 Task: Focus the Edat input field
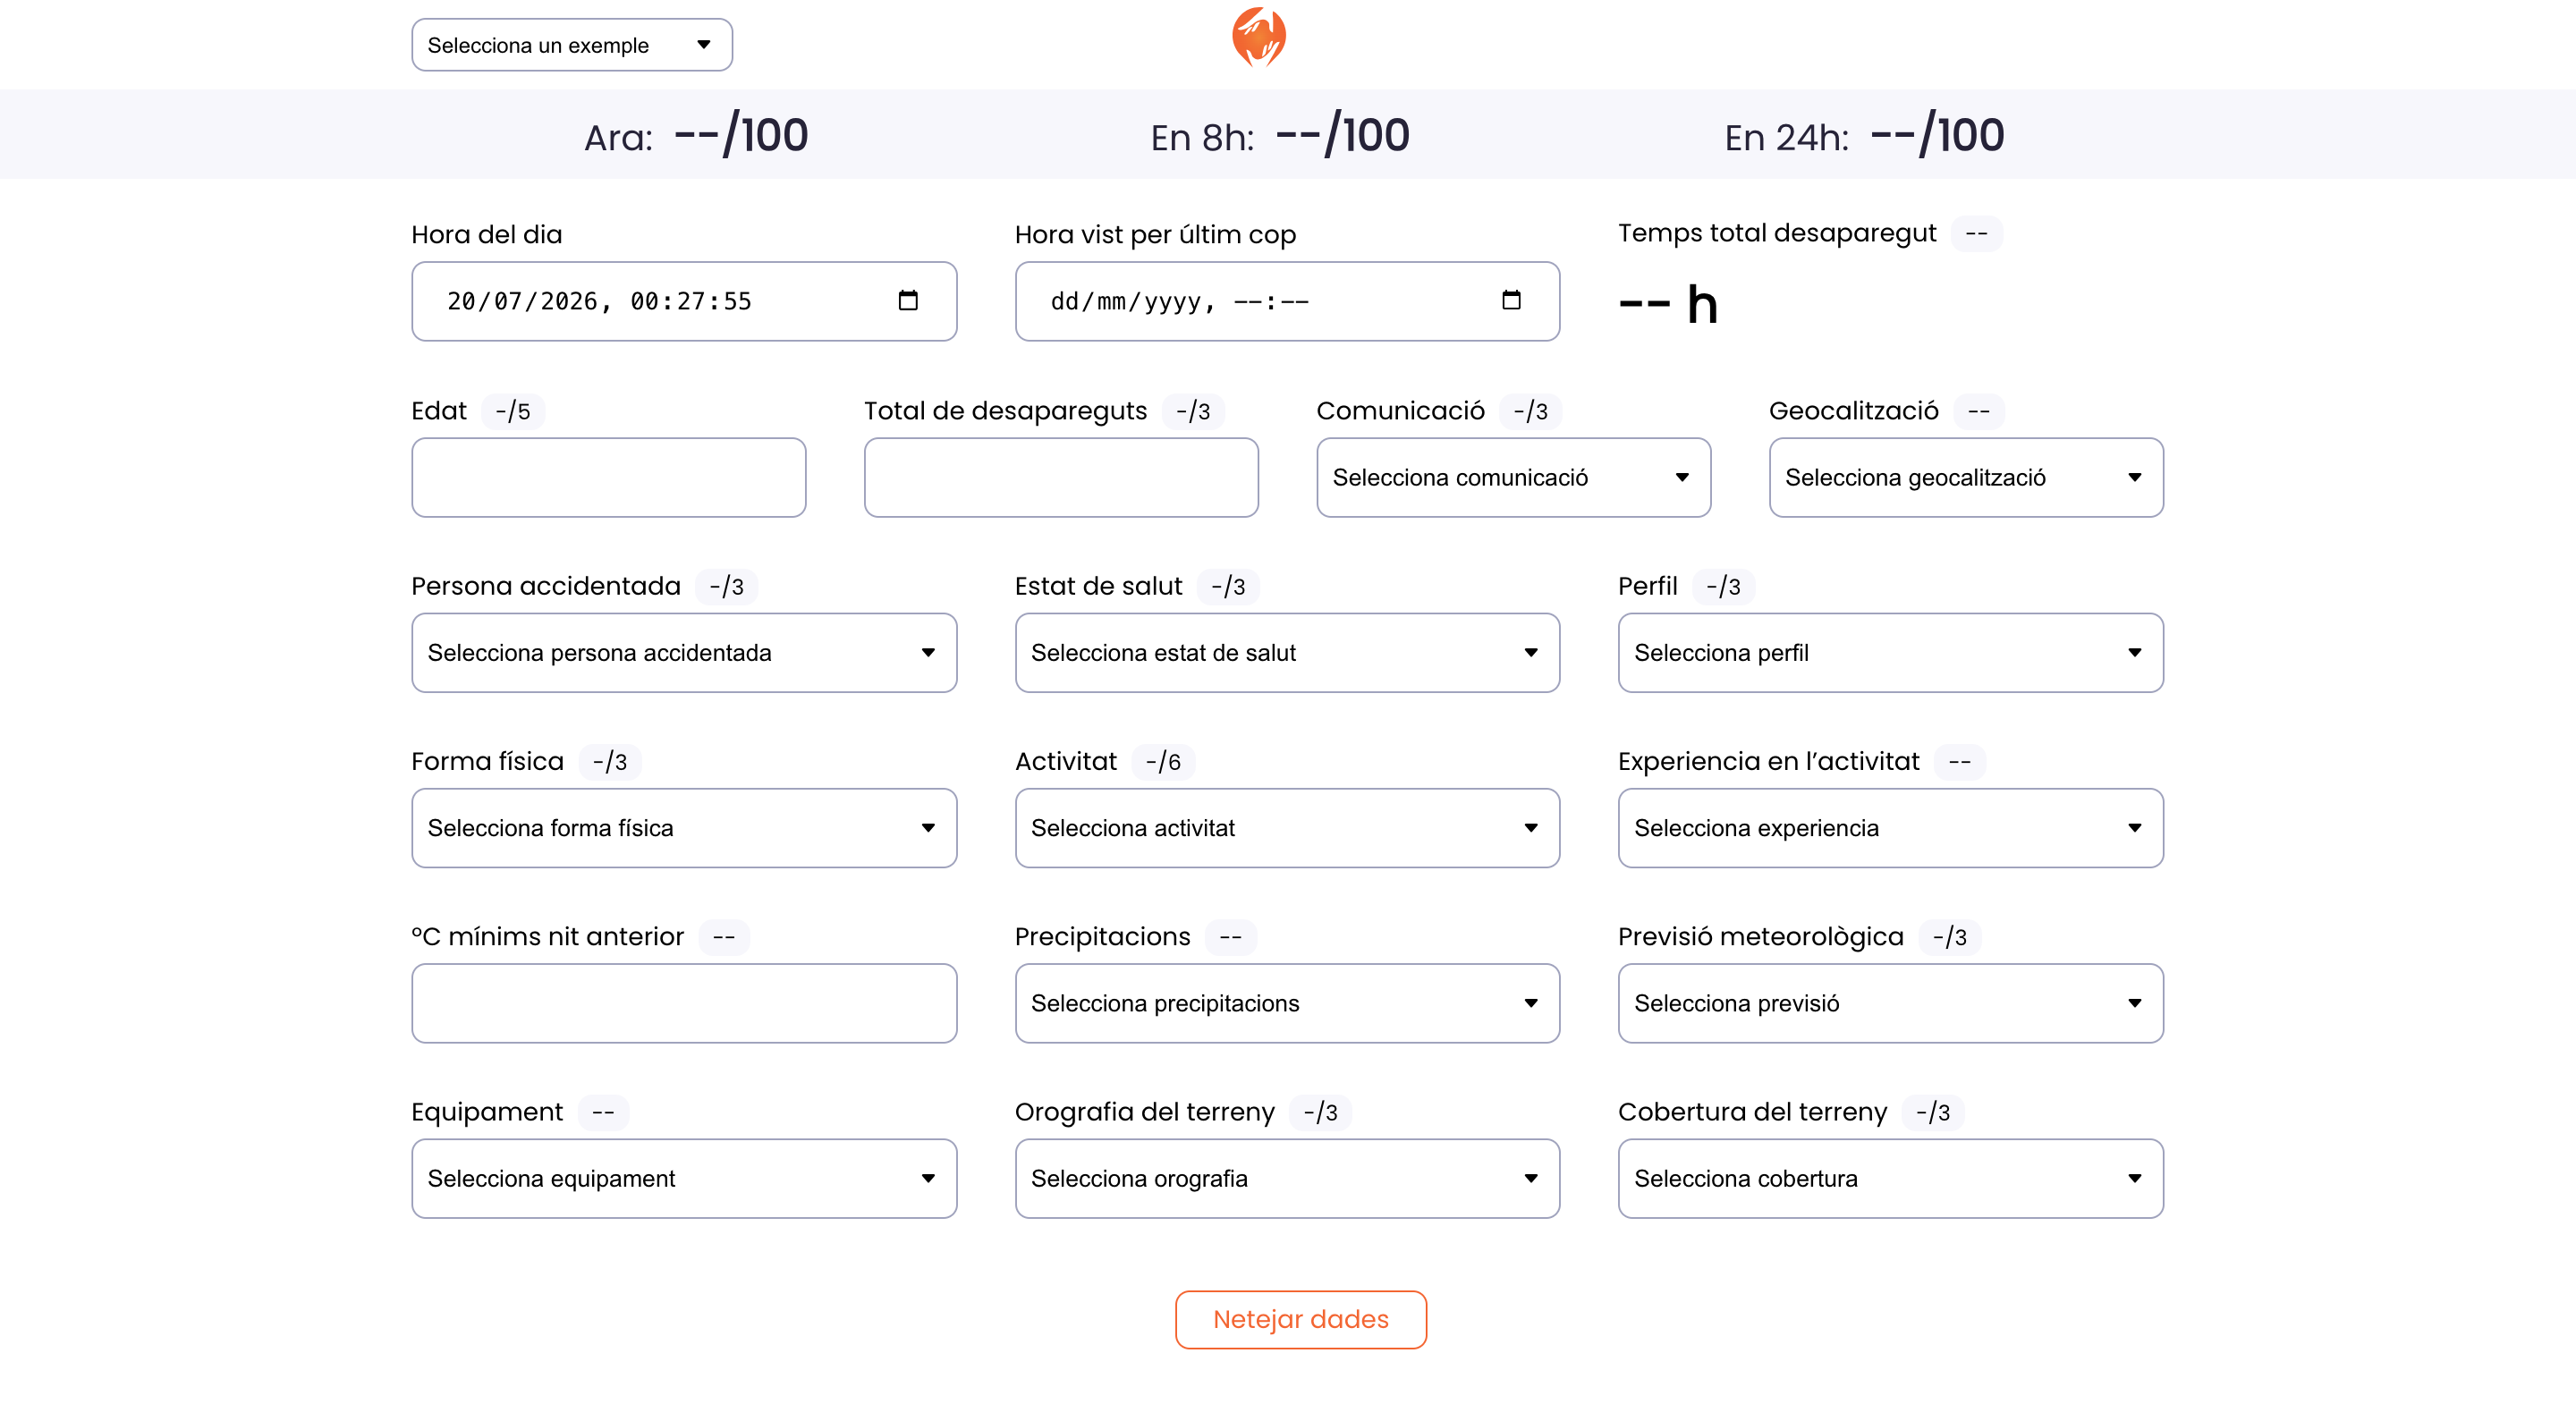608,477
